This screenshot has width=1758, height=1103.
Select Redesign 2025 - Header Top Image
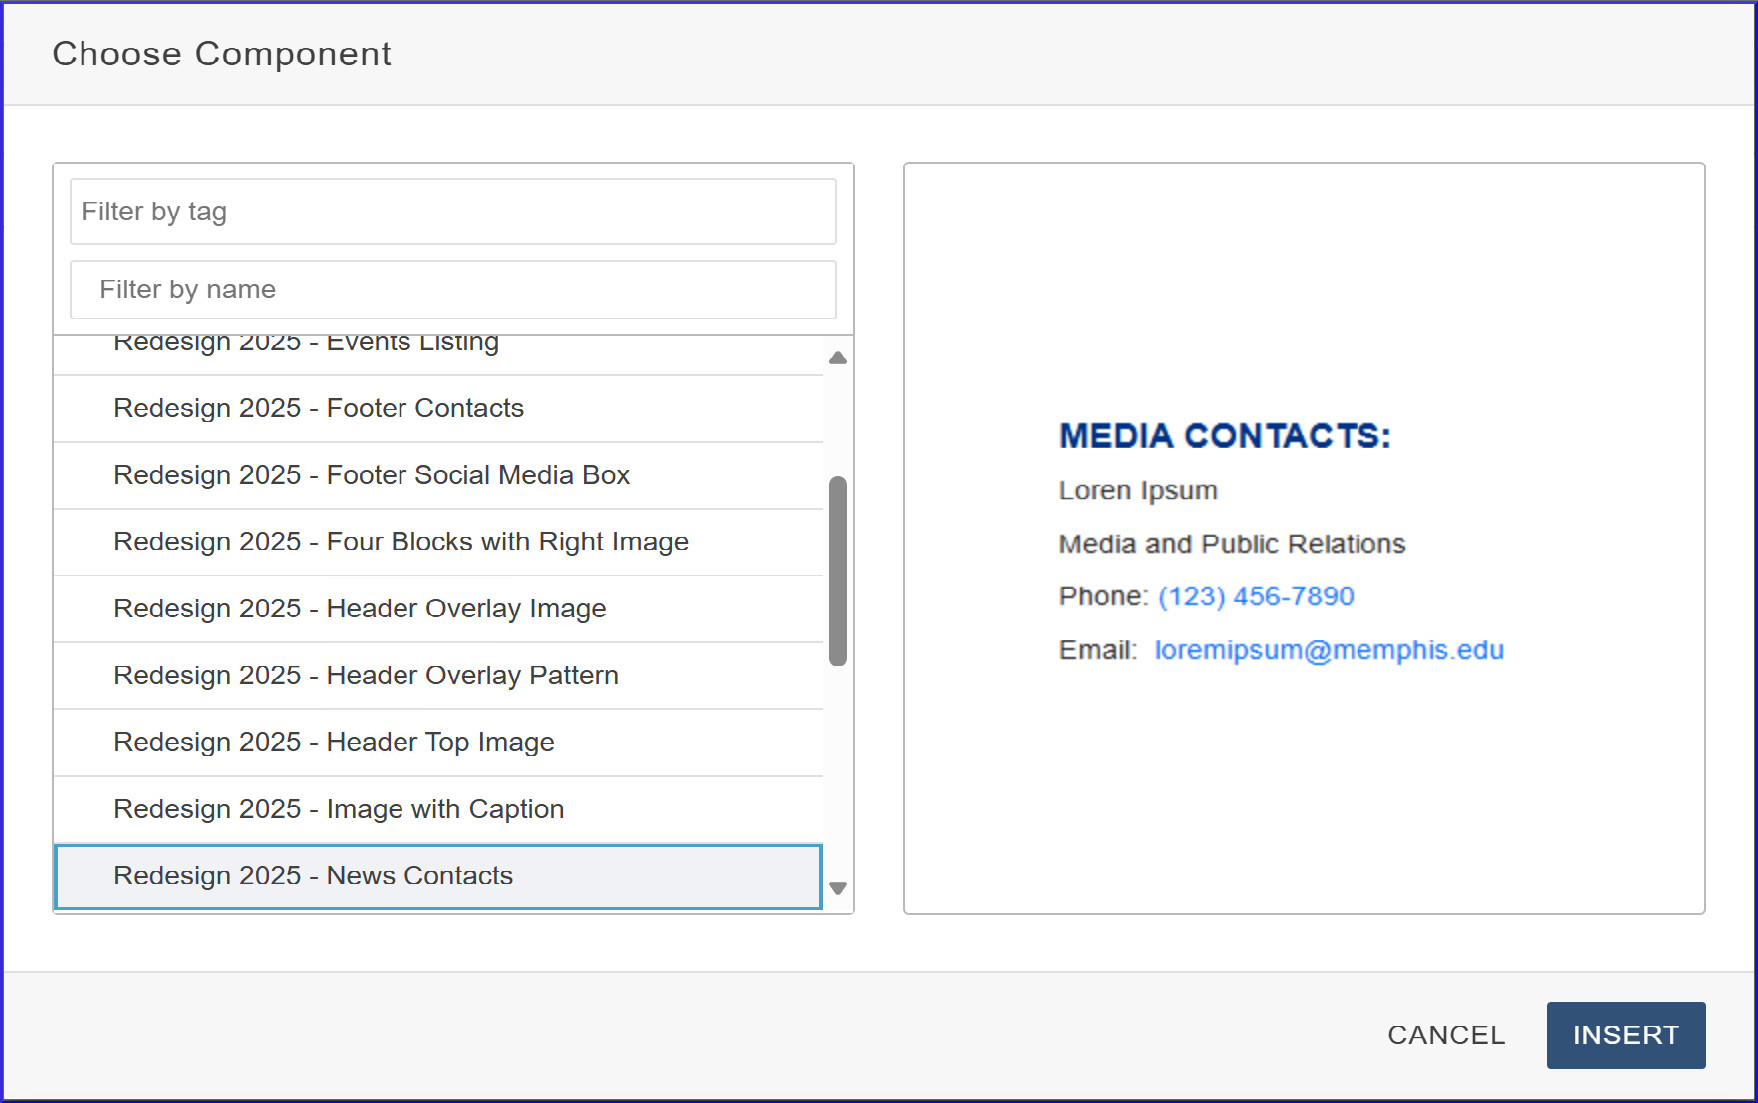333,743
